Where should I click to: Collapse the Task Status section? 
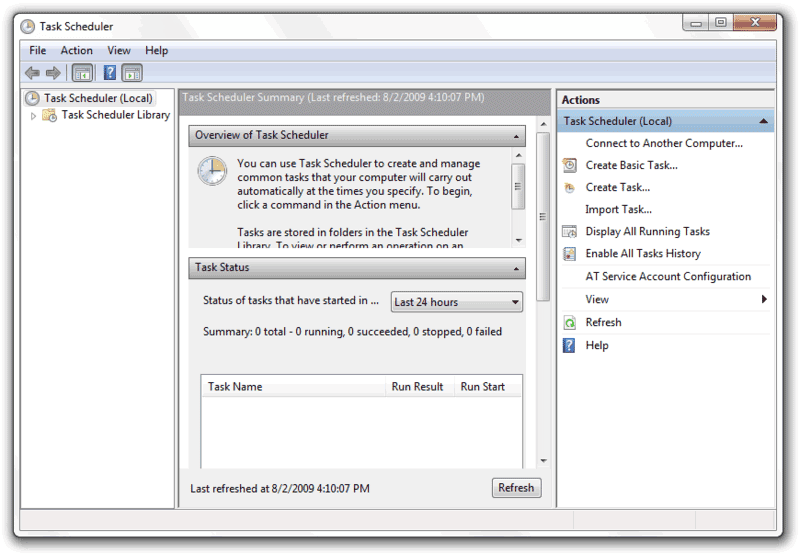point(516,268)
